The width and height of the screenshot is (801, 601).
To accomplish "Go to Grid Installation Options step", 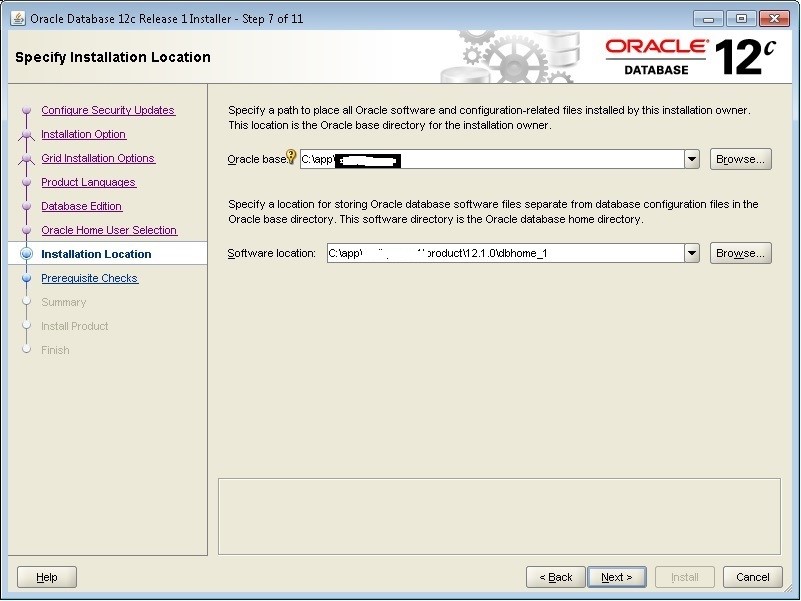I will point(98,158).
